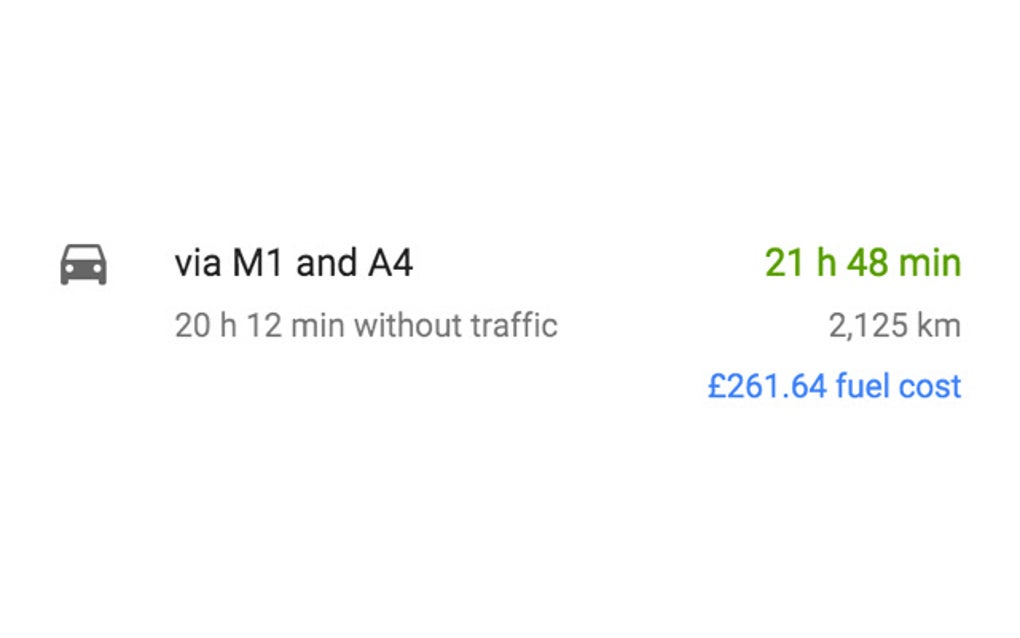The height and width of the screenshot is (638, 1020).
Task: Select the route via M1 and A4
Action: click(x=293, y=264)
